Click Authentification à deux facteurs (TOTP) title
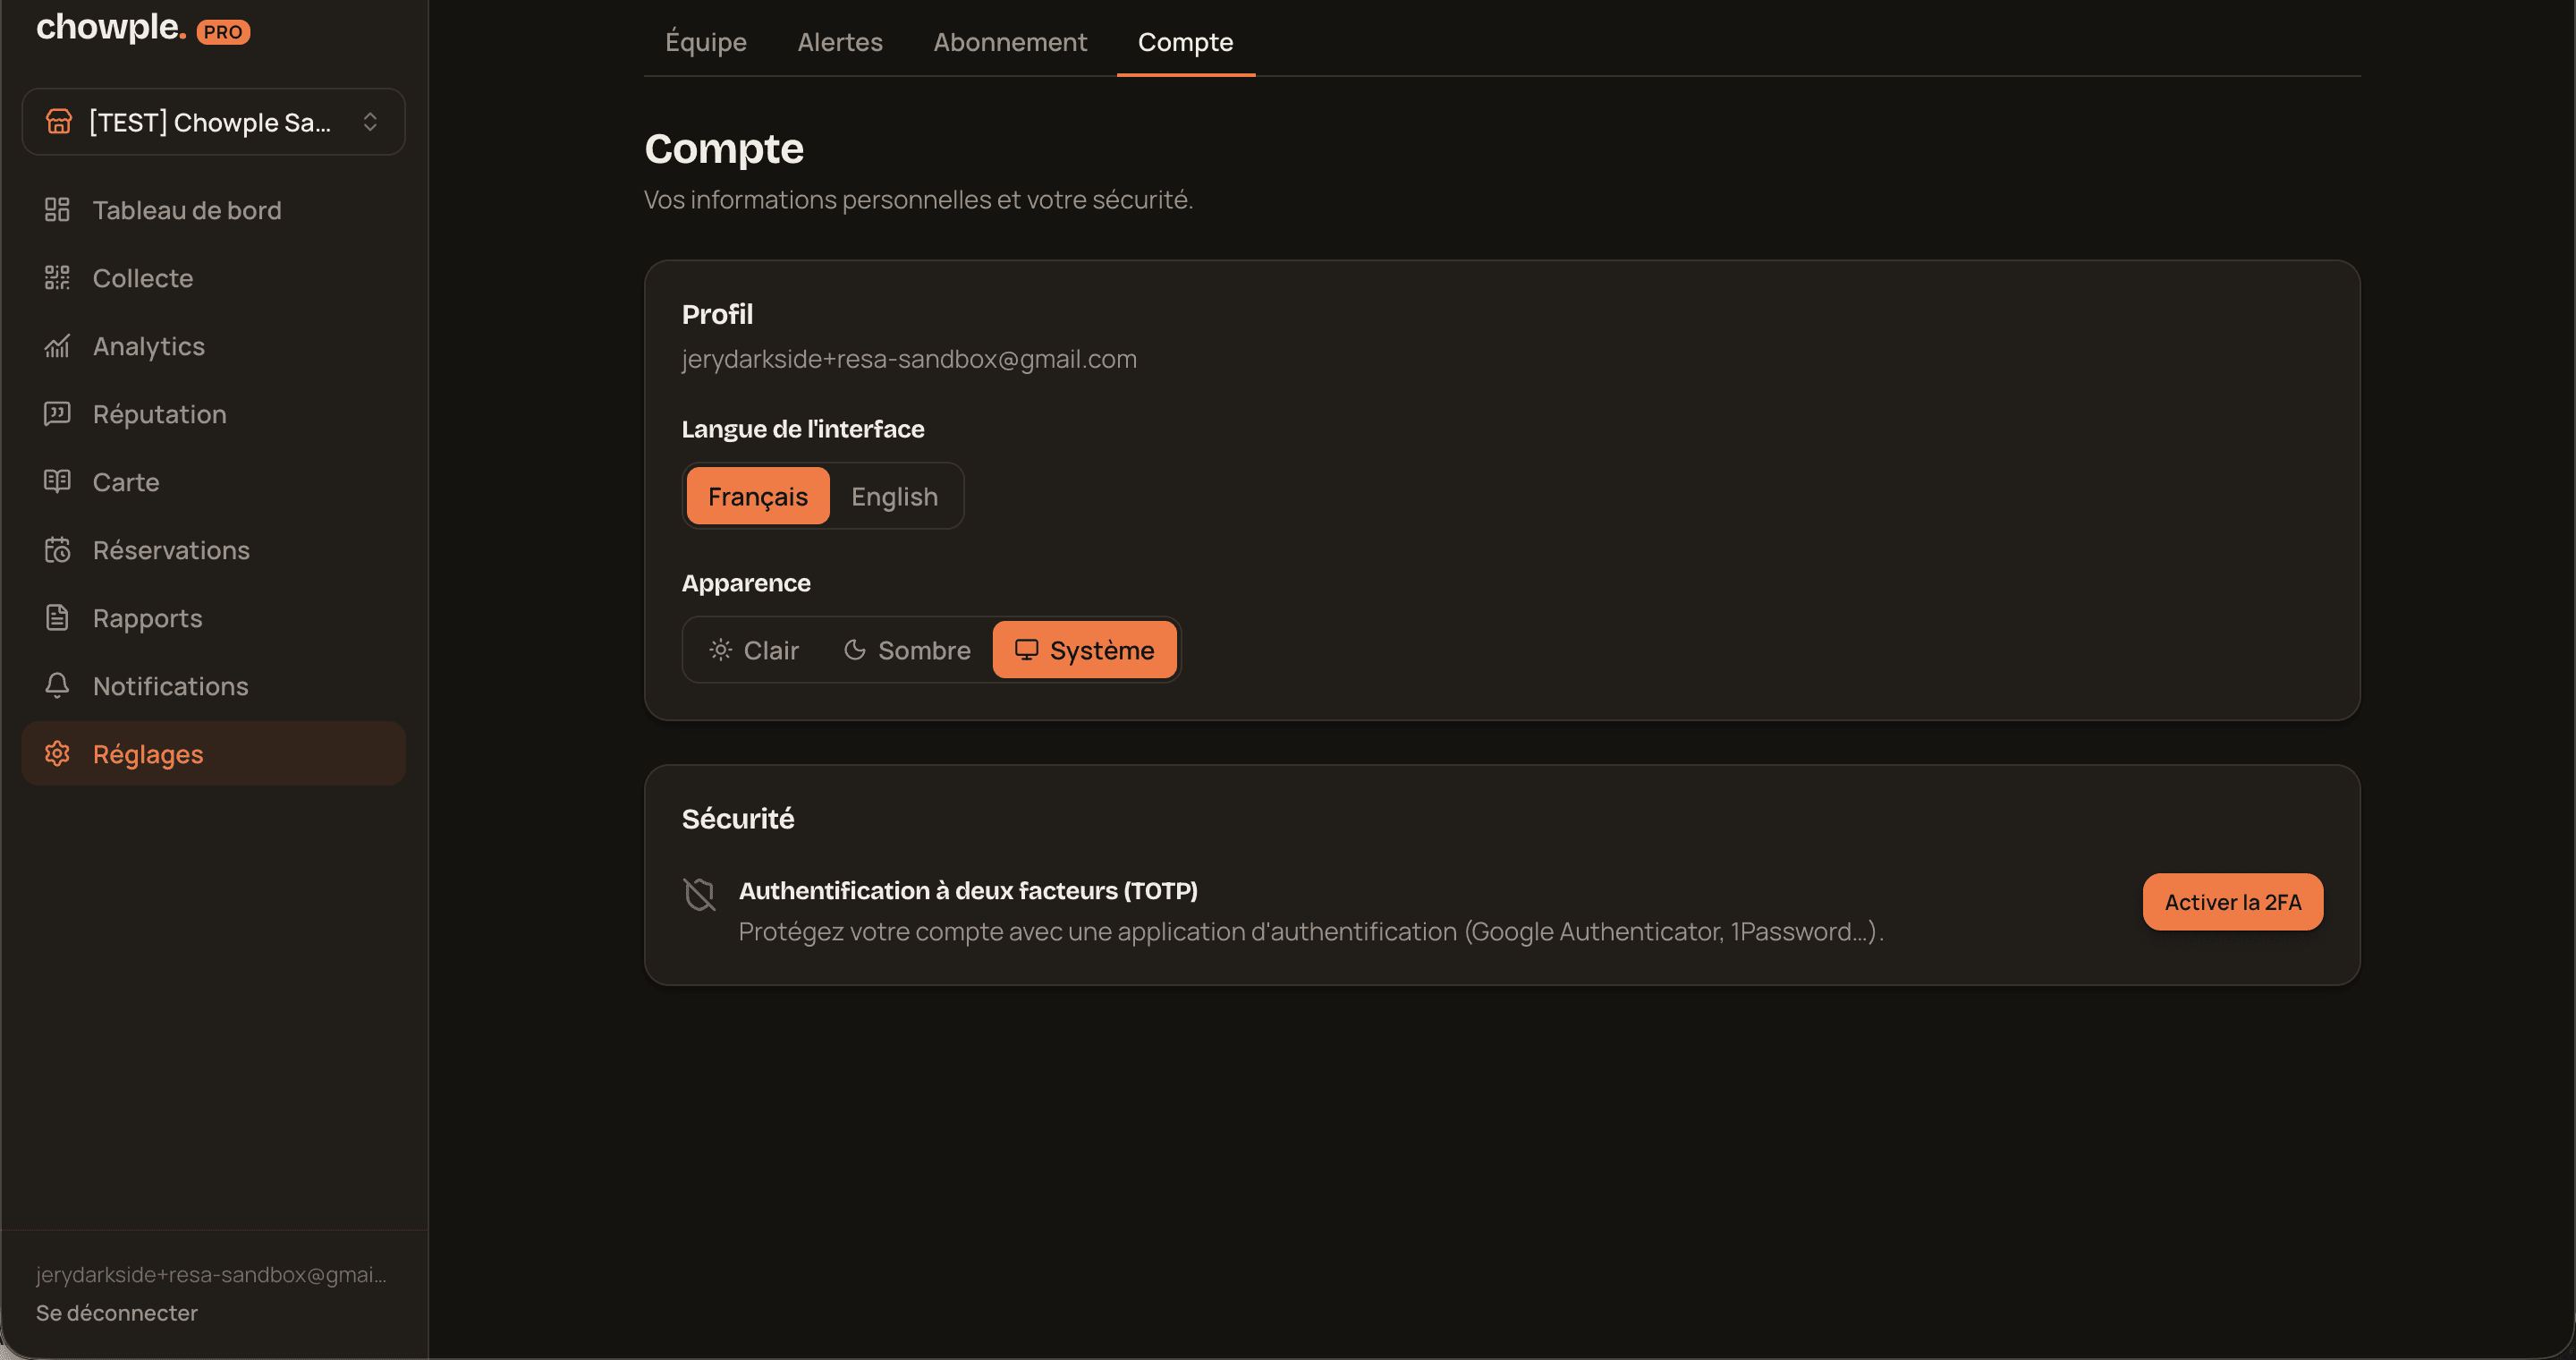The width and height of the screenshot is (2576, 1360). (968, 890)
